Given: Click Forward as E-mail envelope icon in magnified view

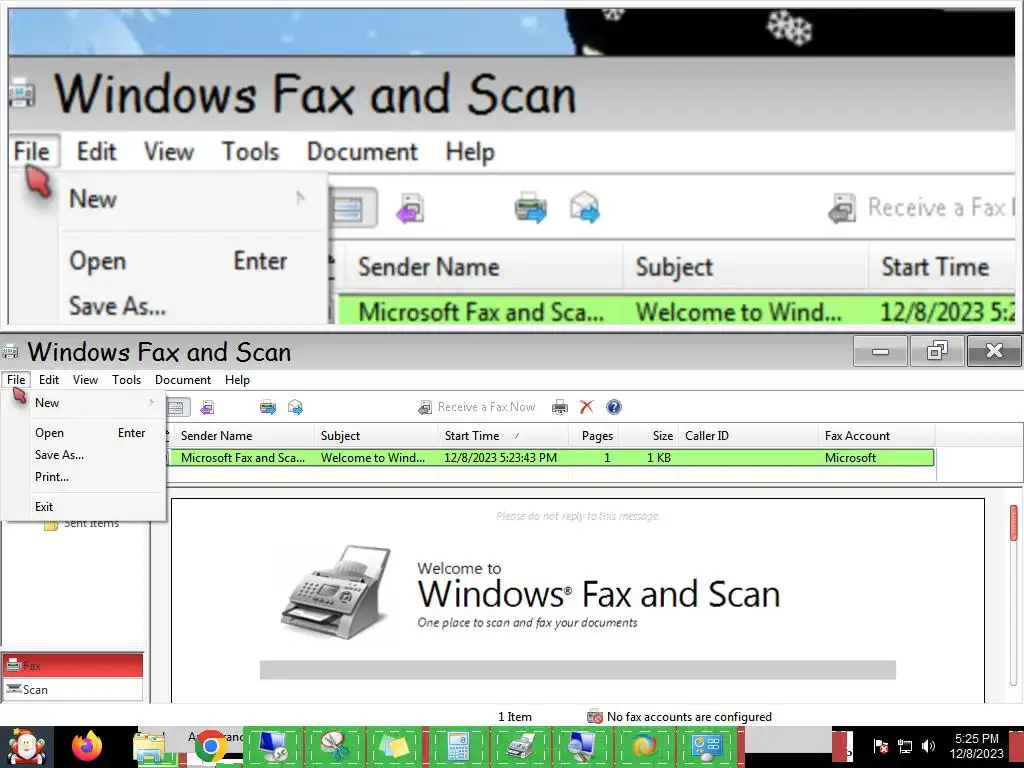Looking at the screenshot, I should 584,208.
